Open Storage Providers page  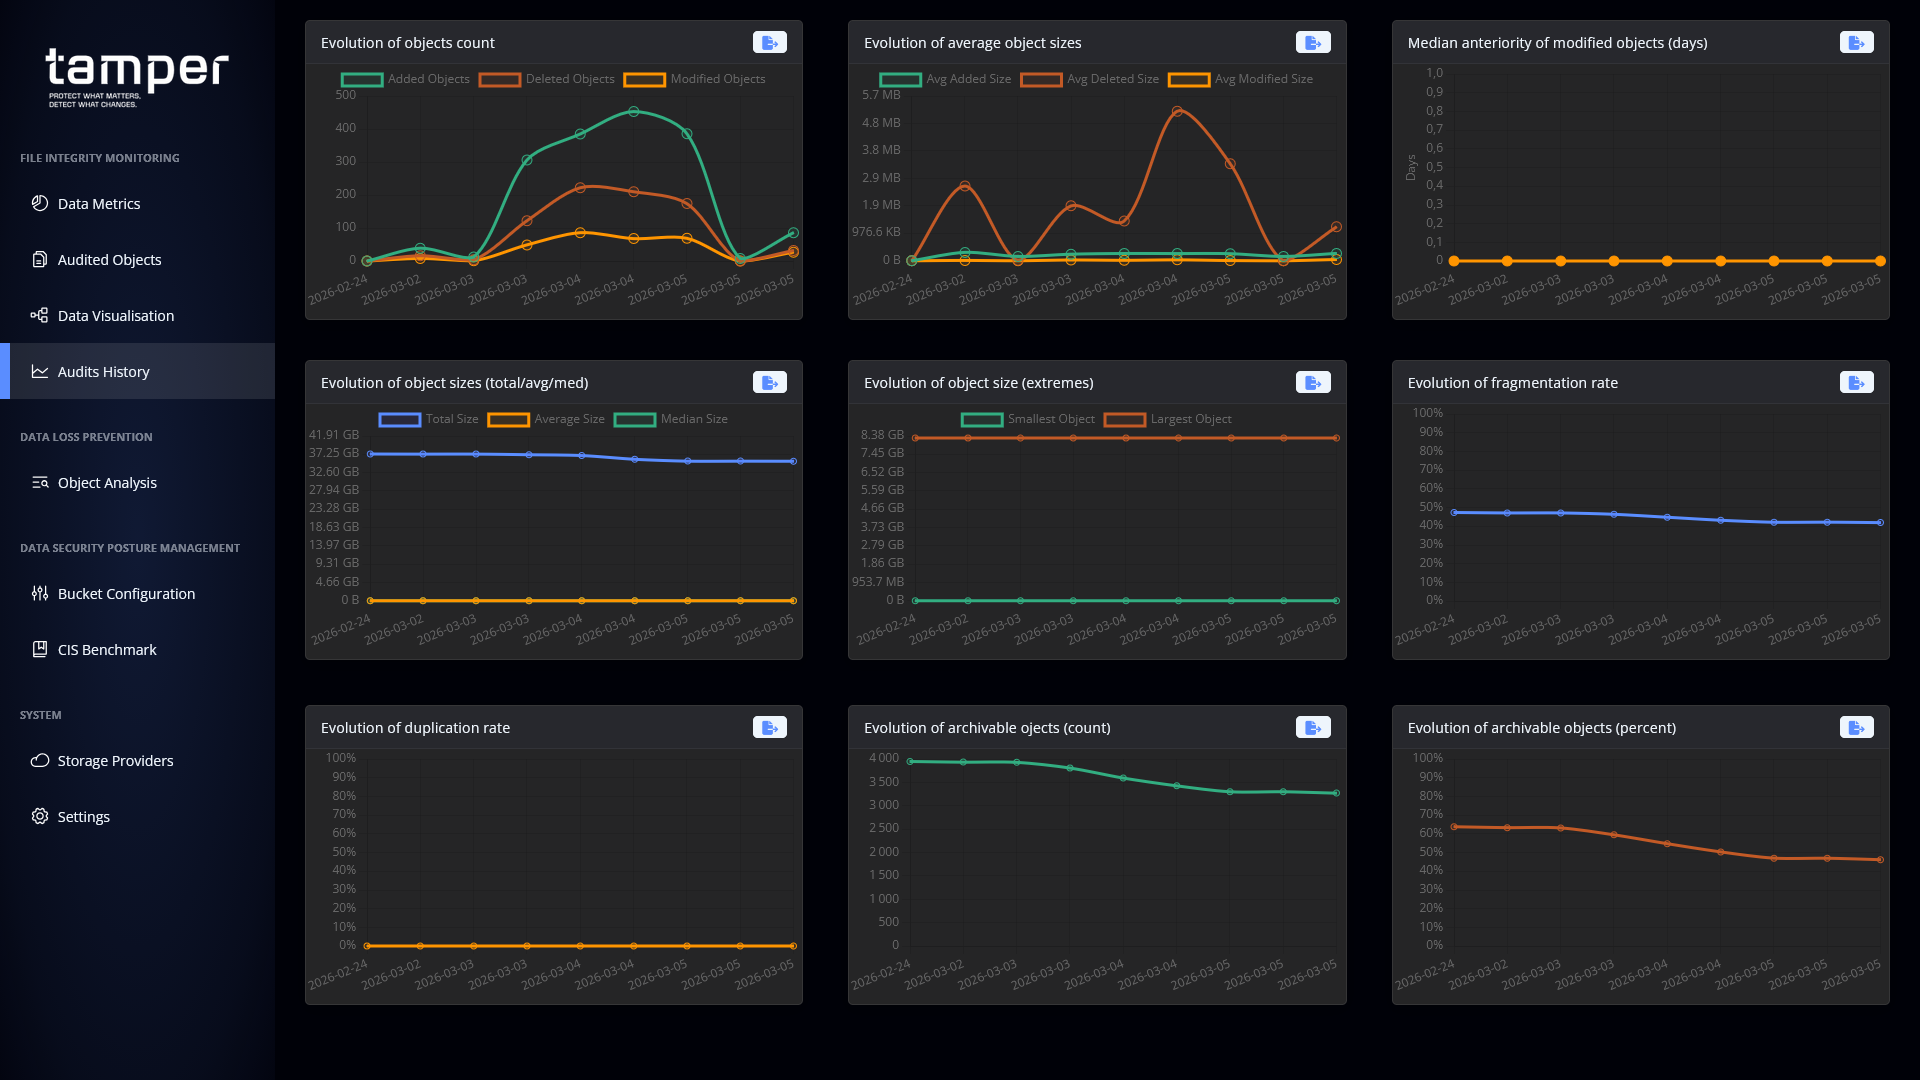click(x=115, y=760)
